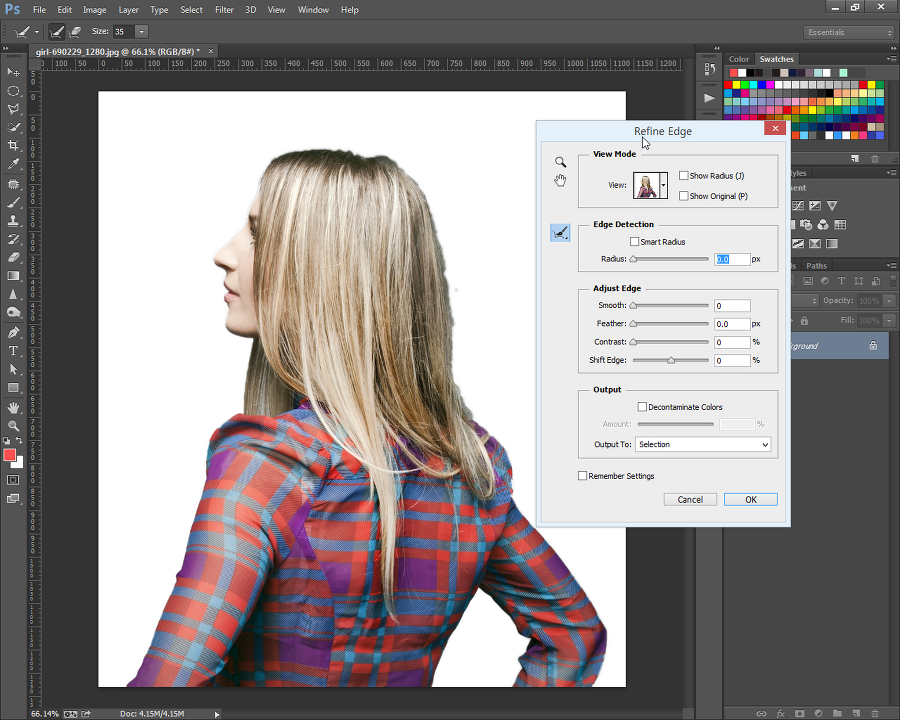Viewport: 900px width, 720px height.
Task: Select the Refine Radius brush tool in dialog
Action: click(560, 233)
